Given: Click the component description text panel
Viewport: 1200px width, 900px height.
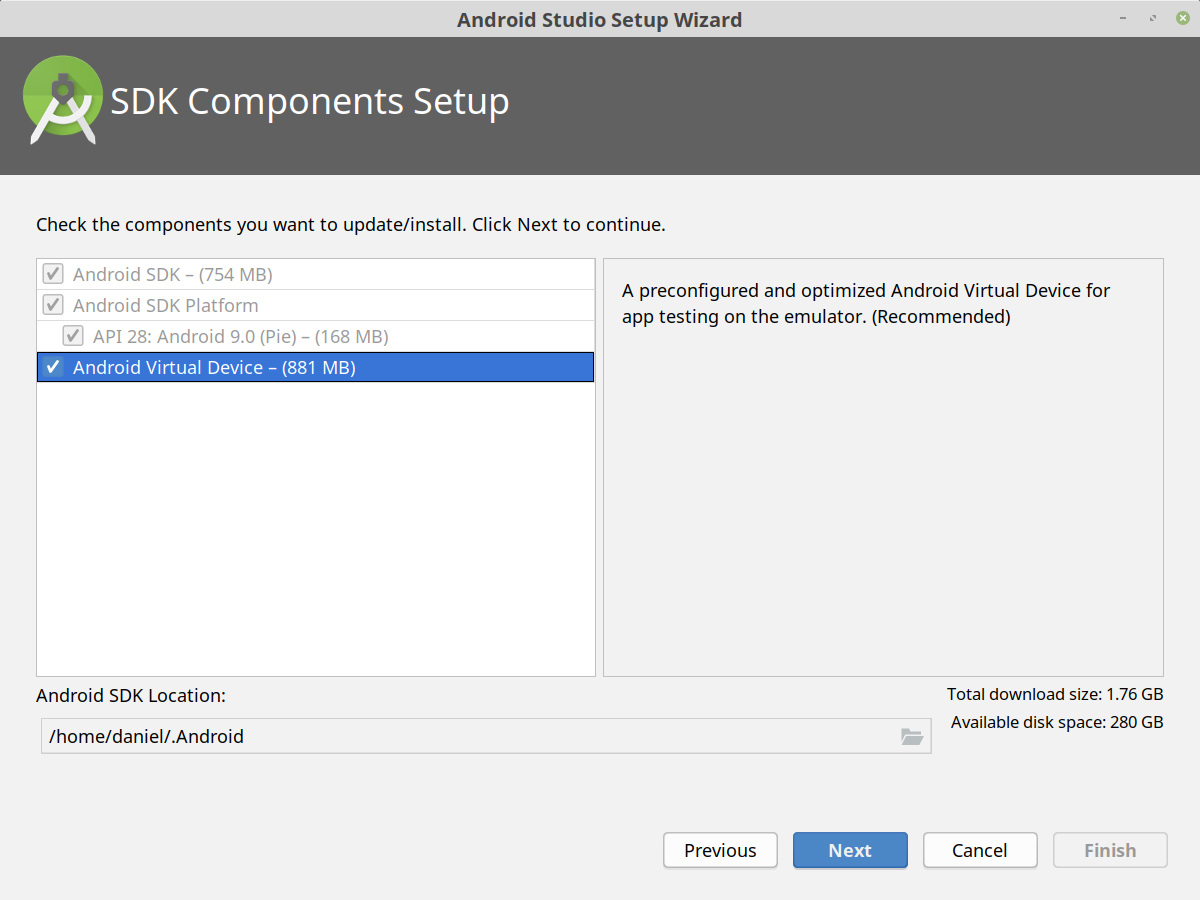Looking at the screenshot, I should click(x=883, y=467).
